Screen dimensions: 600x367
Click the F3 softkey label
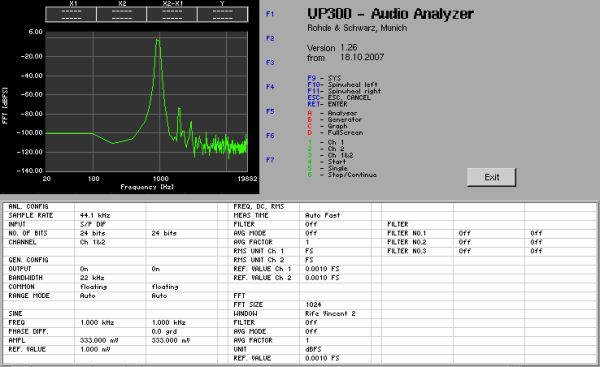270,62
